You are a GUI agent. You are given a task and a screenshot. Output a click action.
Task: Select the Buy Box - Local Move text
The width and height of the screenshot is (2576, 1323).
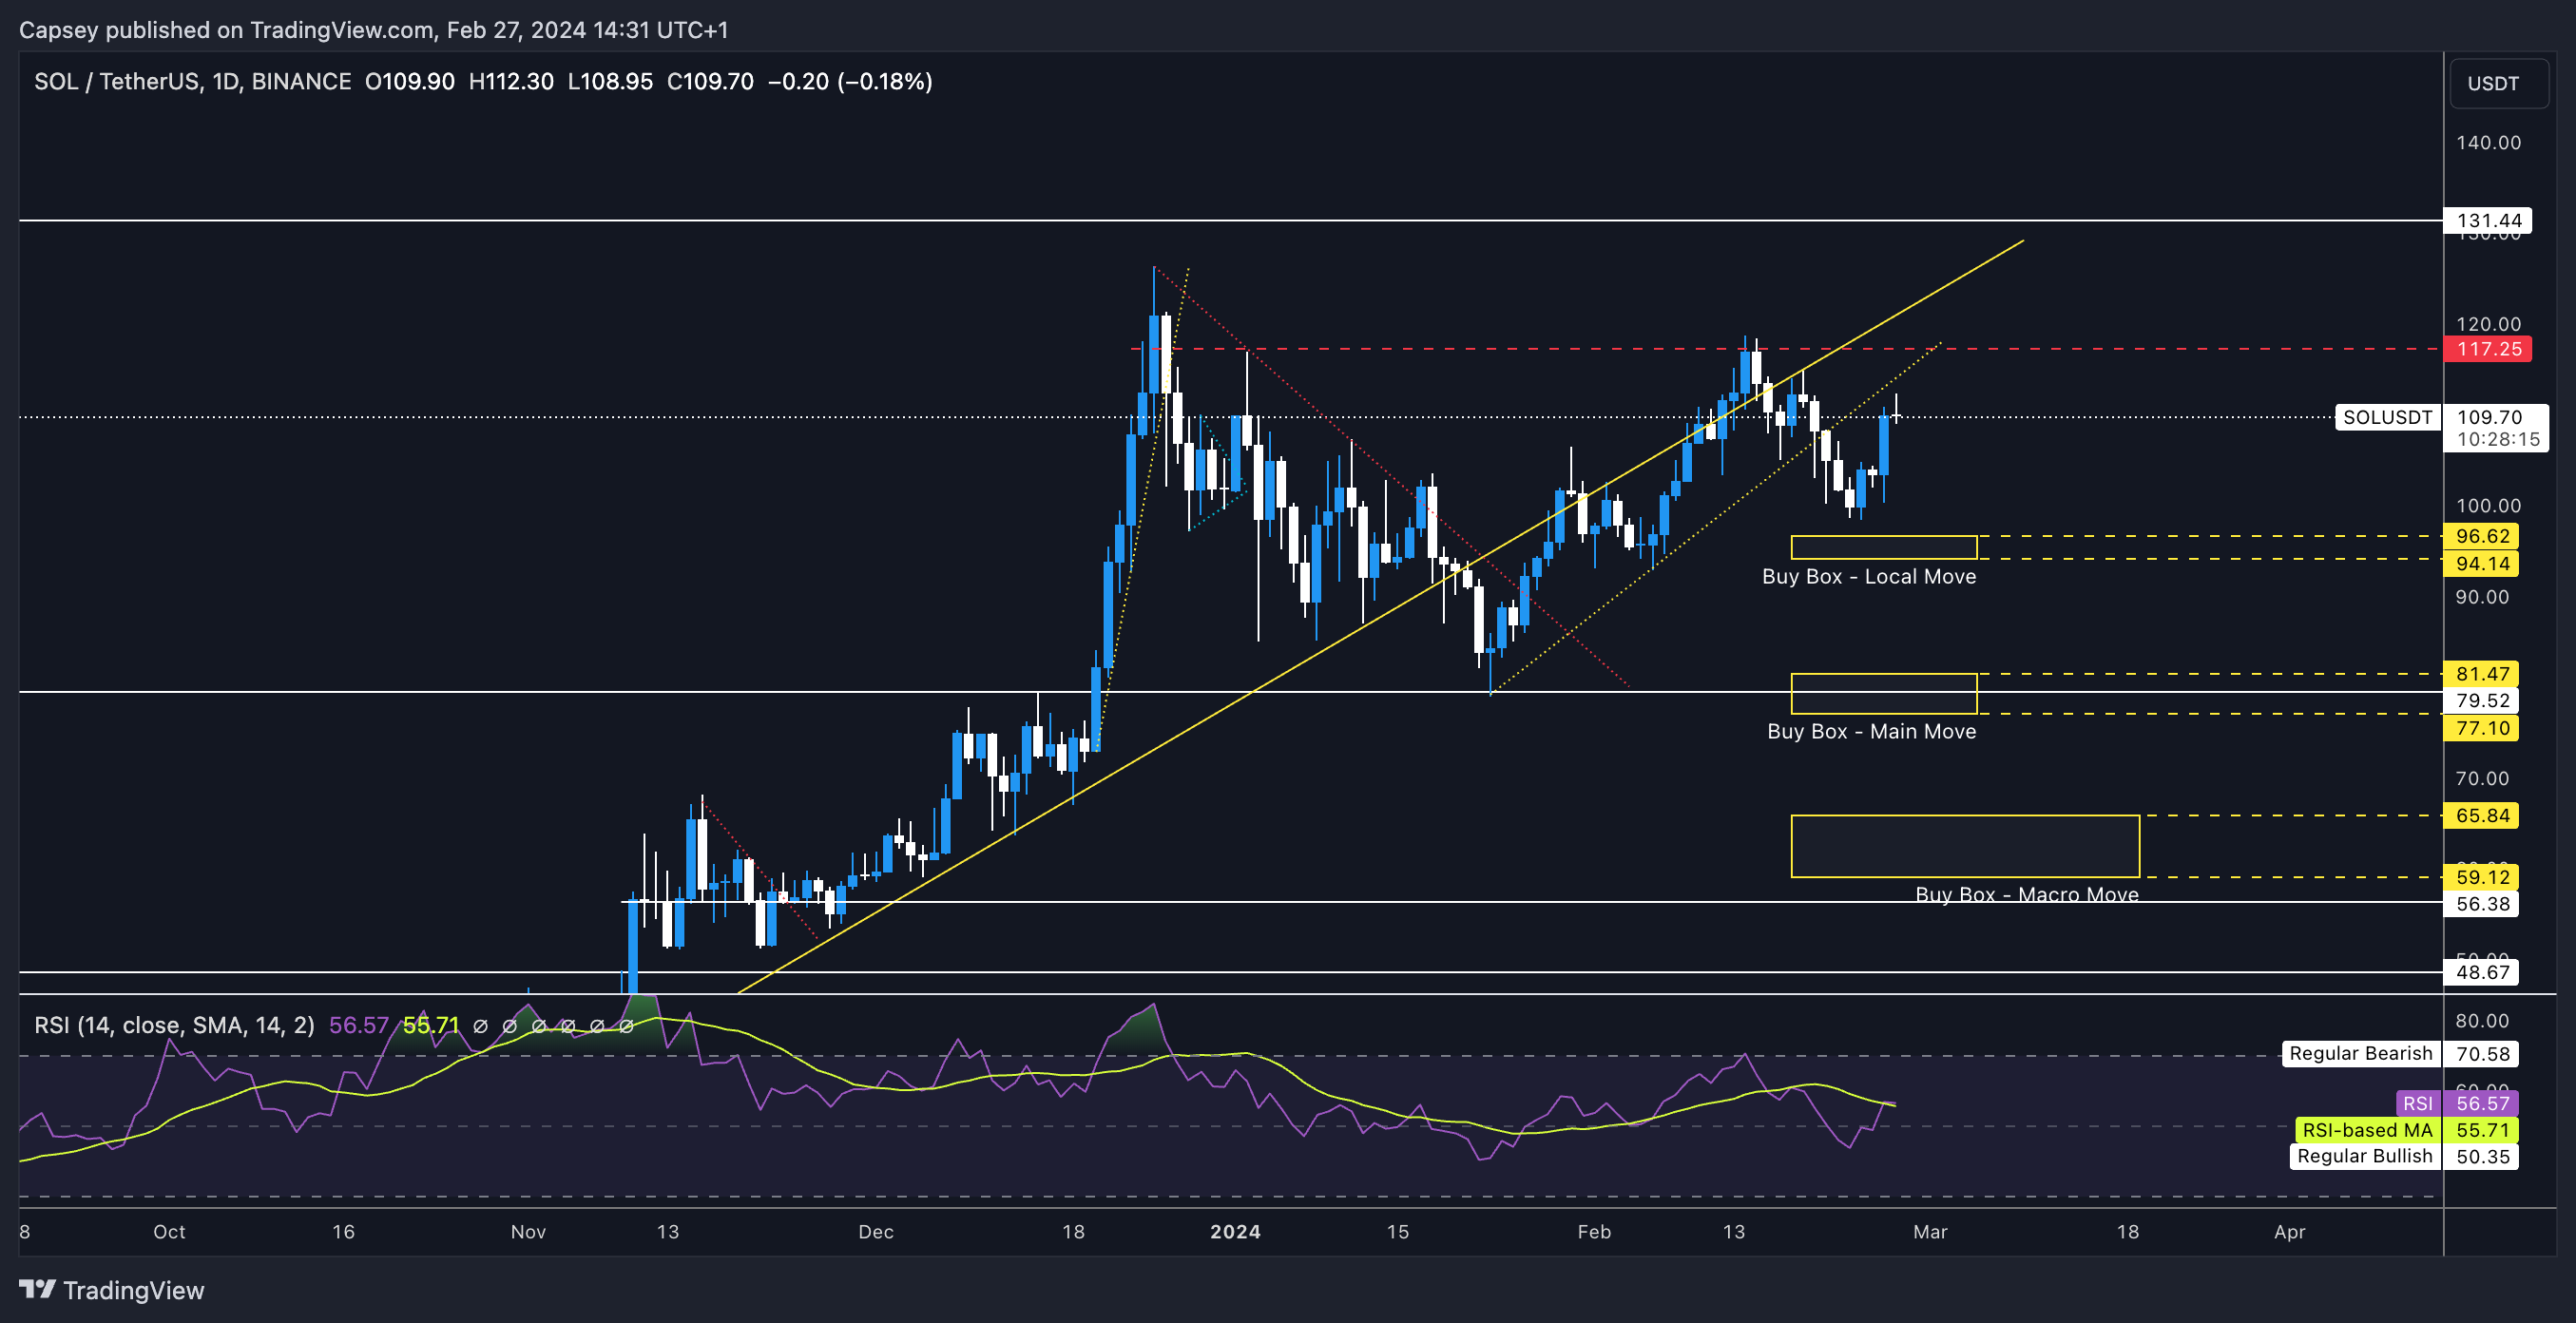click(x=1868, y=577)
